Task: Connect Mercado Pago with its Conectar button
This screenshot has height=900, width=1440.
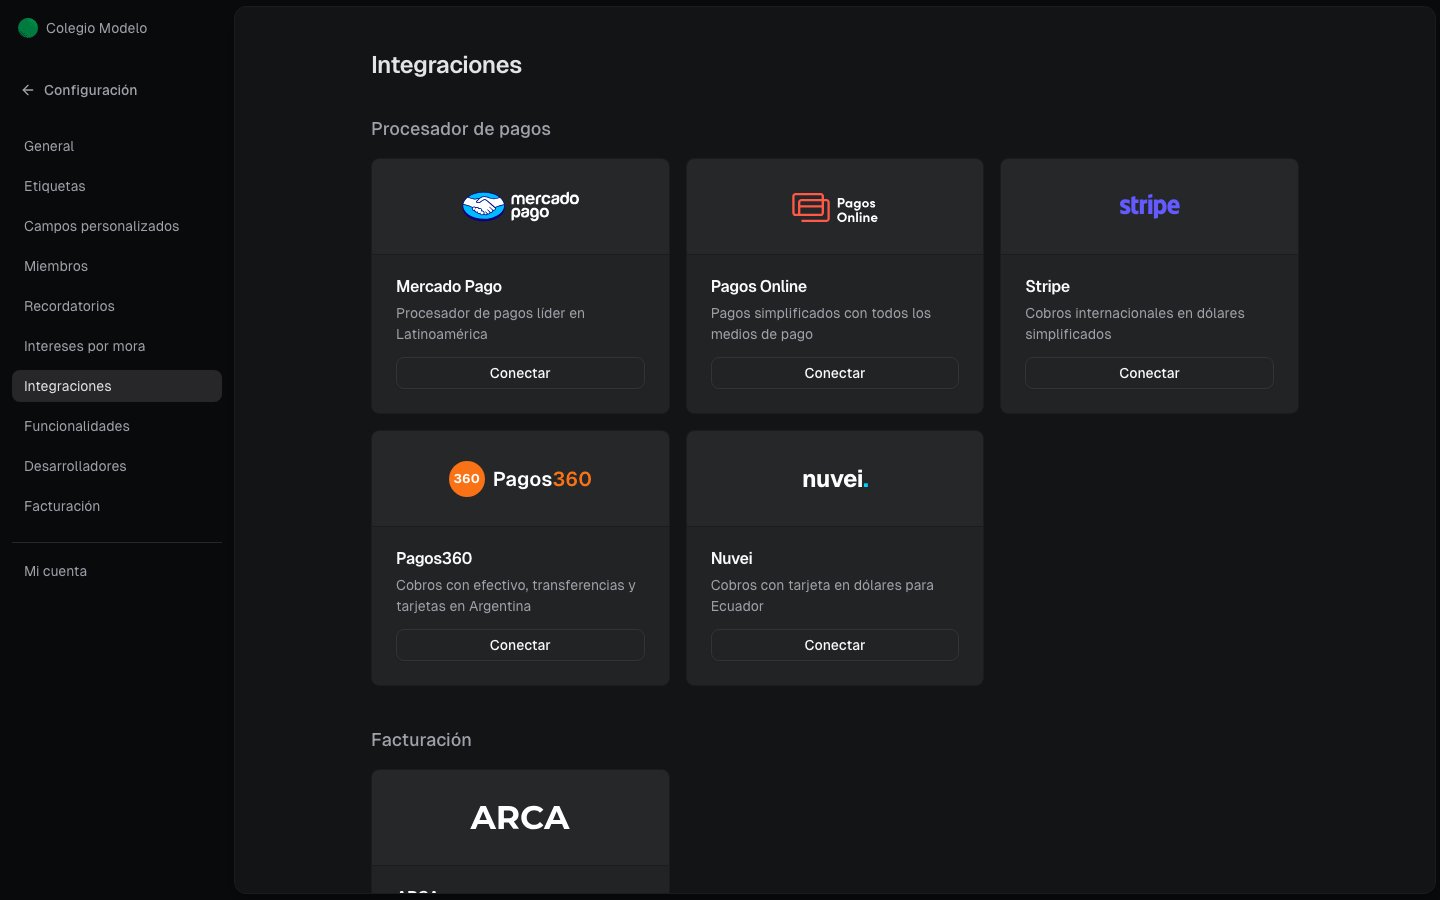Action: (x=520, y=373)
